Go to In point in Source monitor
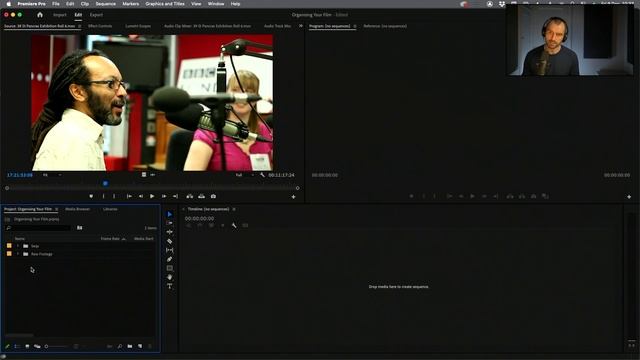Viewport: 640px width, 360px height. tap(129, 196)
